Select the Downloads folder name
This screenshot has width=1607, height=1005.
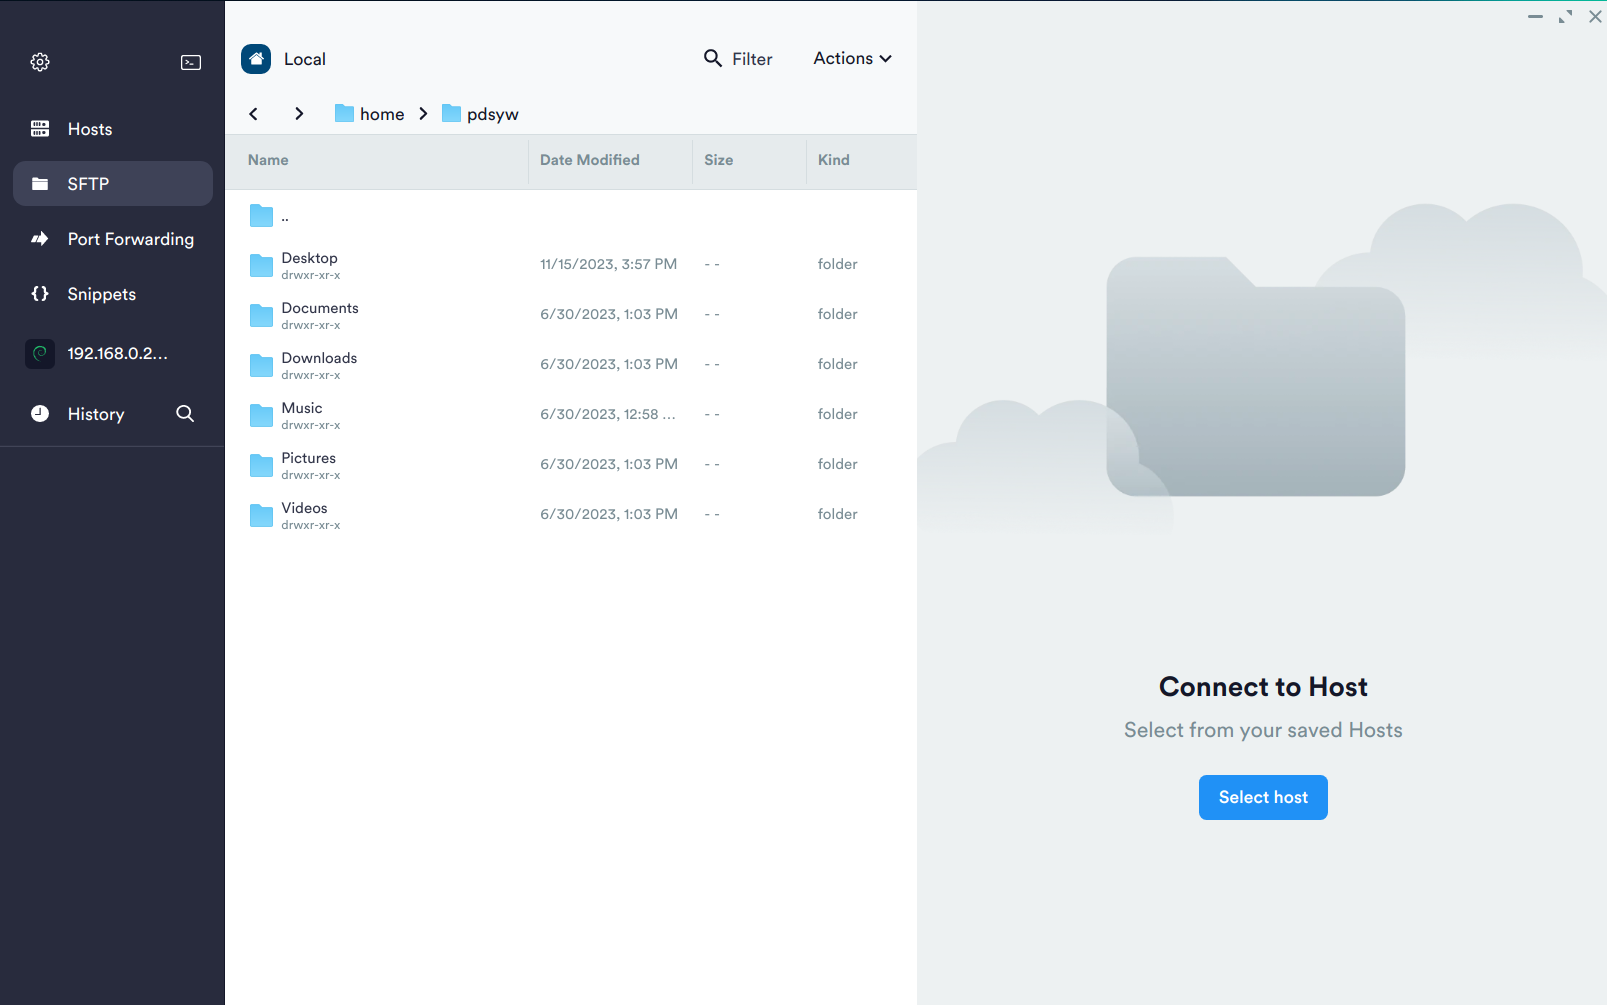319,358
